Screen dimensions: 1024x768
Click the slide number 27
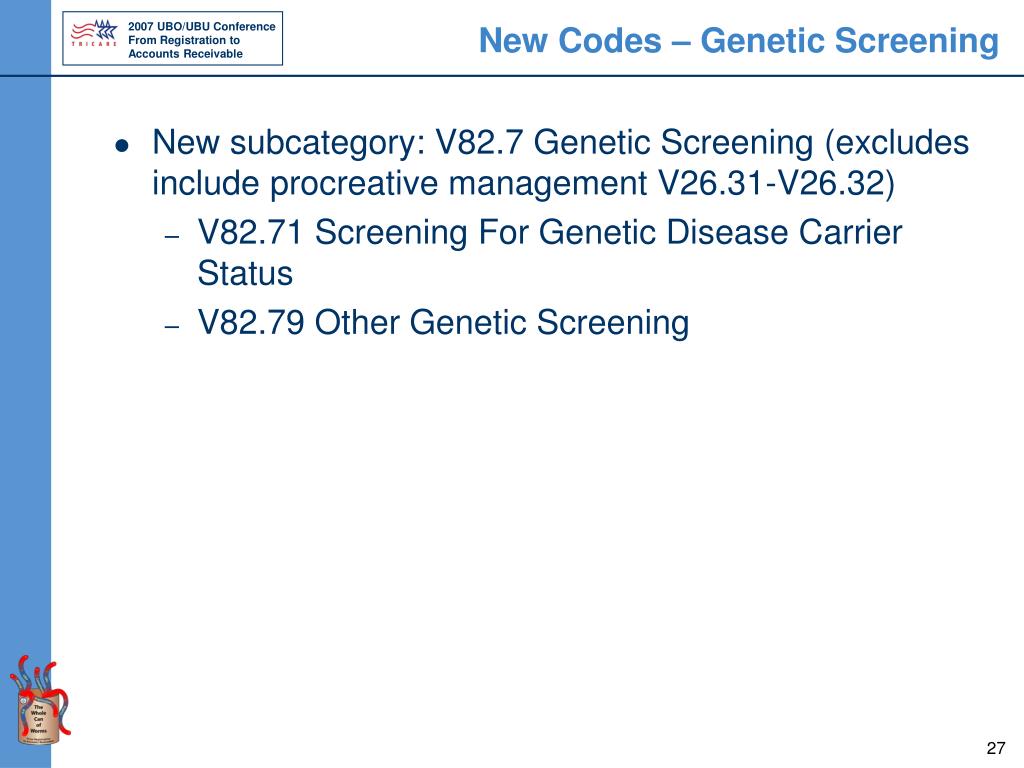coord(995,748)
